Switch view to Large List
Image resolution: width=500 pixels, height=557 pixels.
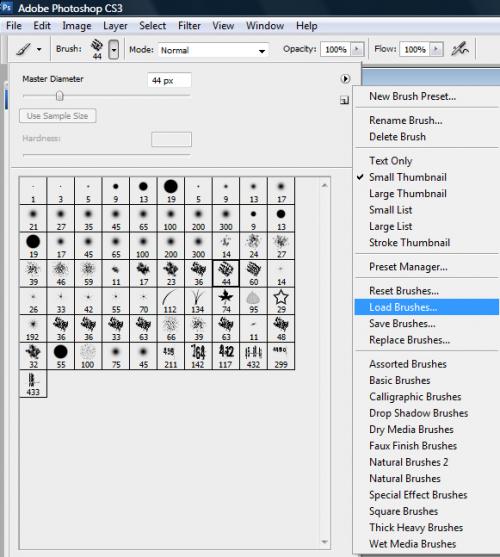pyautogui.click(x=426, y=226)
